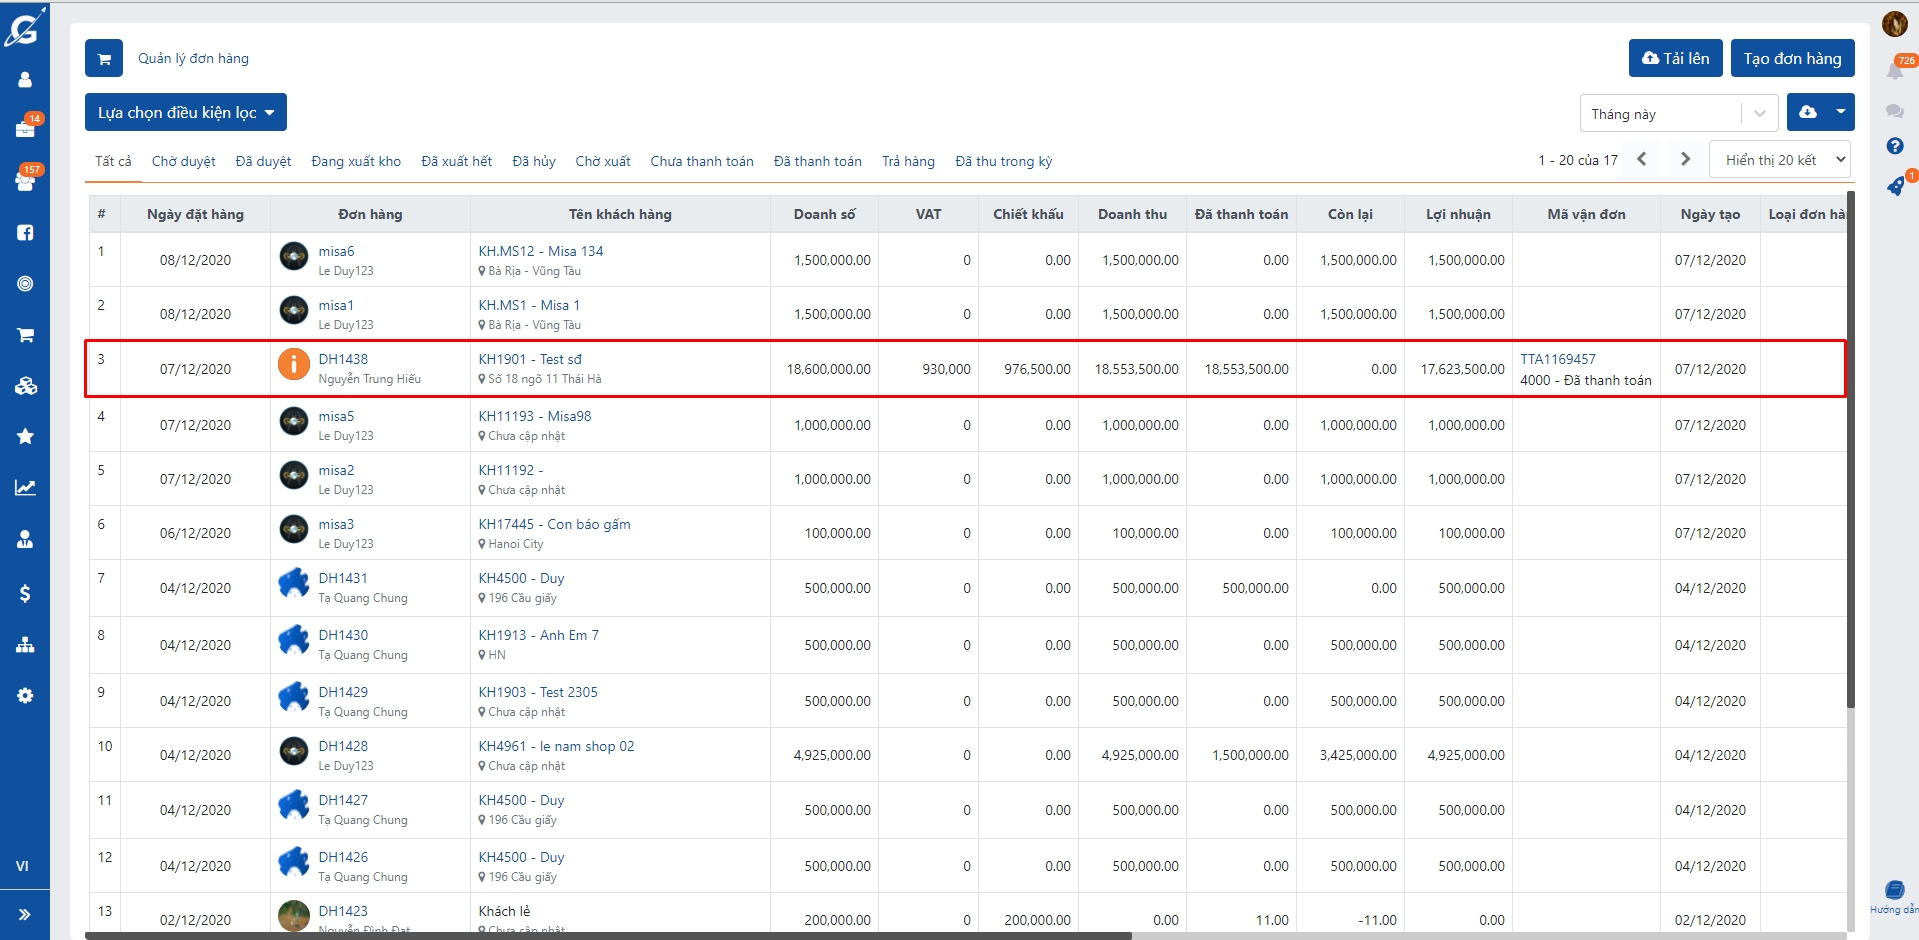Viewport: 1919px width, 940px height.
Task: Open order link DH1438
Action: pos(343,359)
